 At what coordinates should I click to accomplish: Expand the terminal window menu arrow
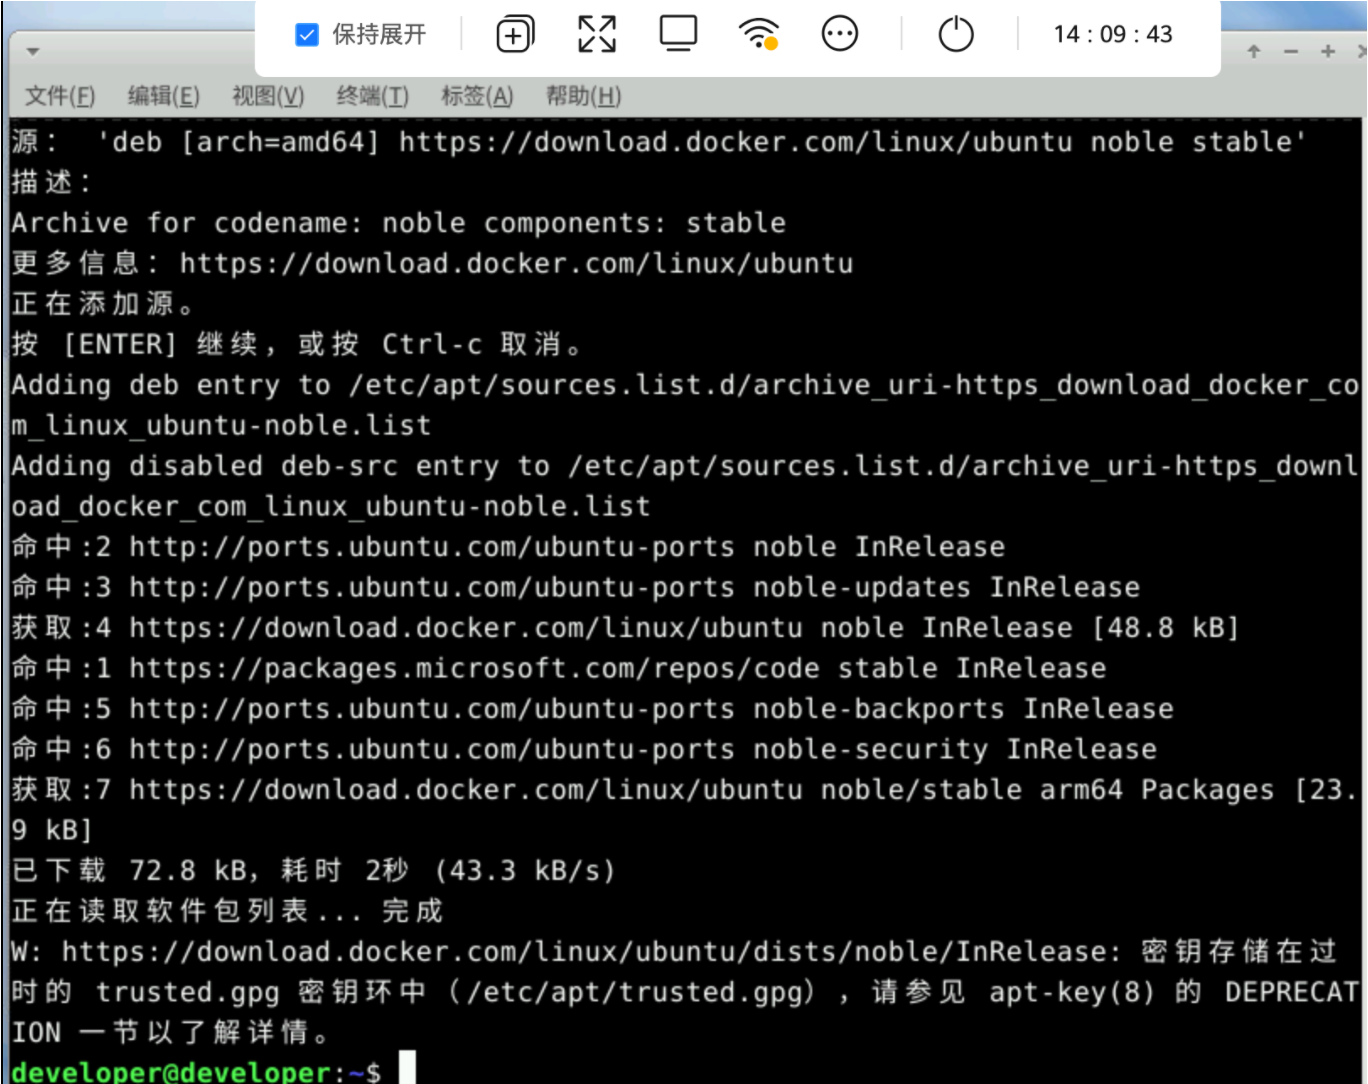point(33,51)
